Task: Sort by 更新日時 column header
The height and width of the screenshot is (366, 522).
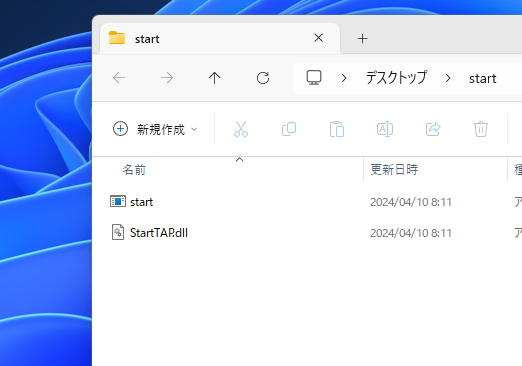Action: (x=394, y=170)
